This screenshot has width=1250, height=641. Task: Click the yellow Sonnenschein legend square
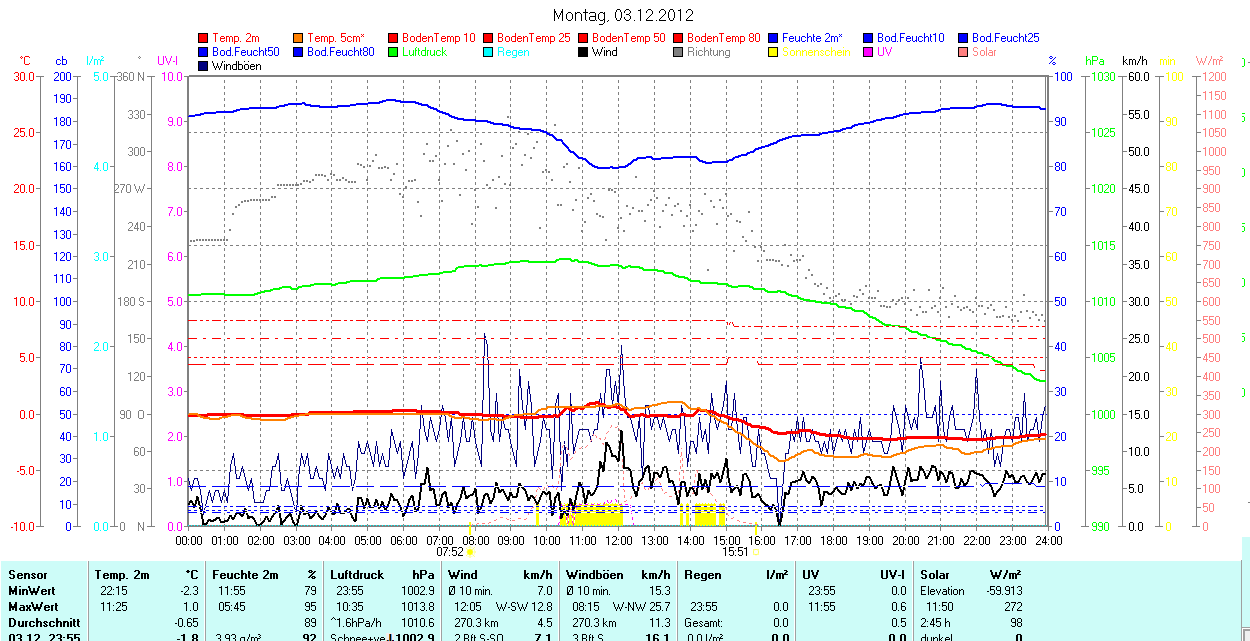[x=774, y=52]
